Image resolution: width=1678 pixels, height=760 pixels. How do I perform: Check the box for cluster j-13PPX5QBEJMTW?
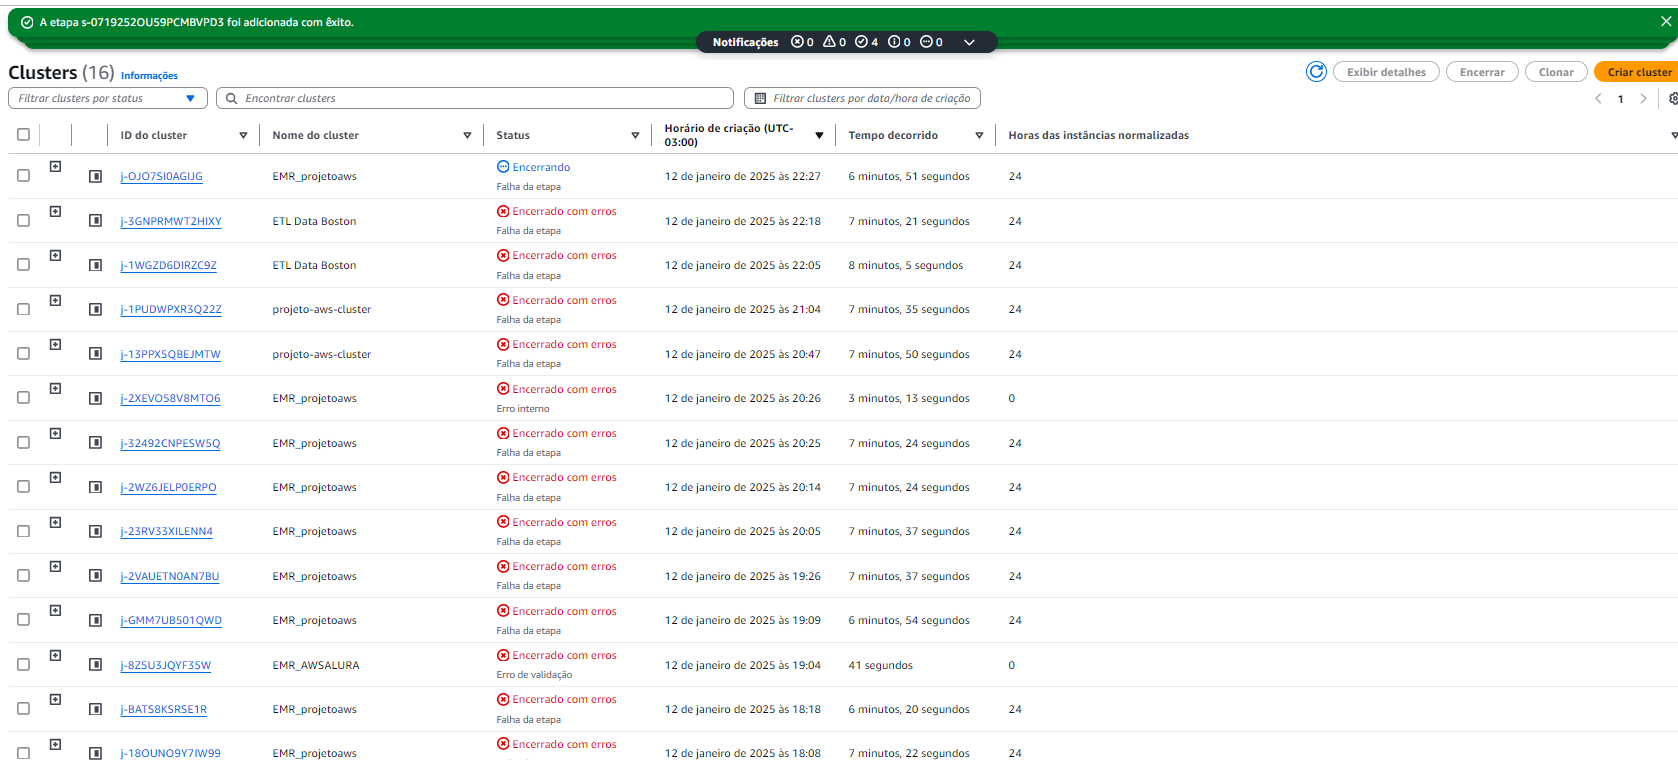pyautogui.click(x=23, y=353)
